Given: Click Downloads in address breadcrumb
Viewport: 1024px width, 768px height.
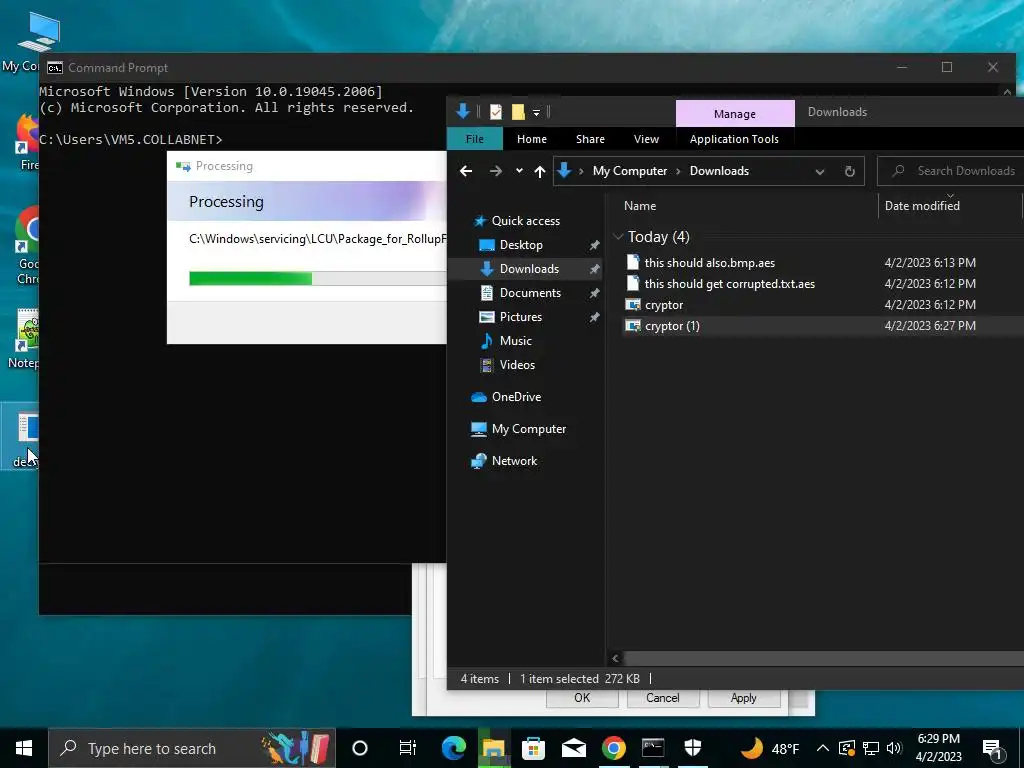Looking at the screenshot, I should click(x=719, y=171).
